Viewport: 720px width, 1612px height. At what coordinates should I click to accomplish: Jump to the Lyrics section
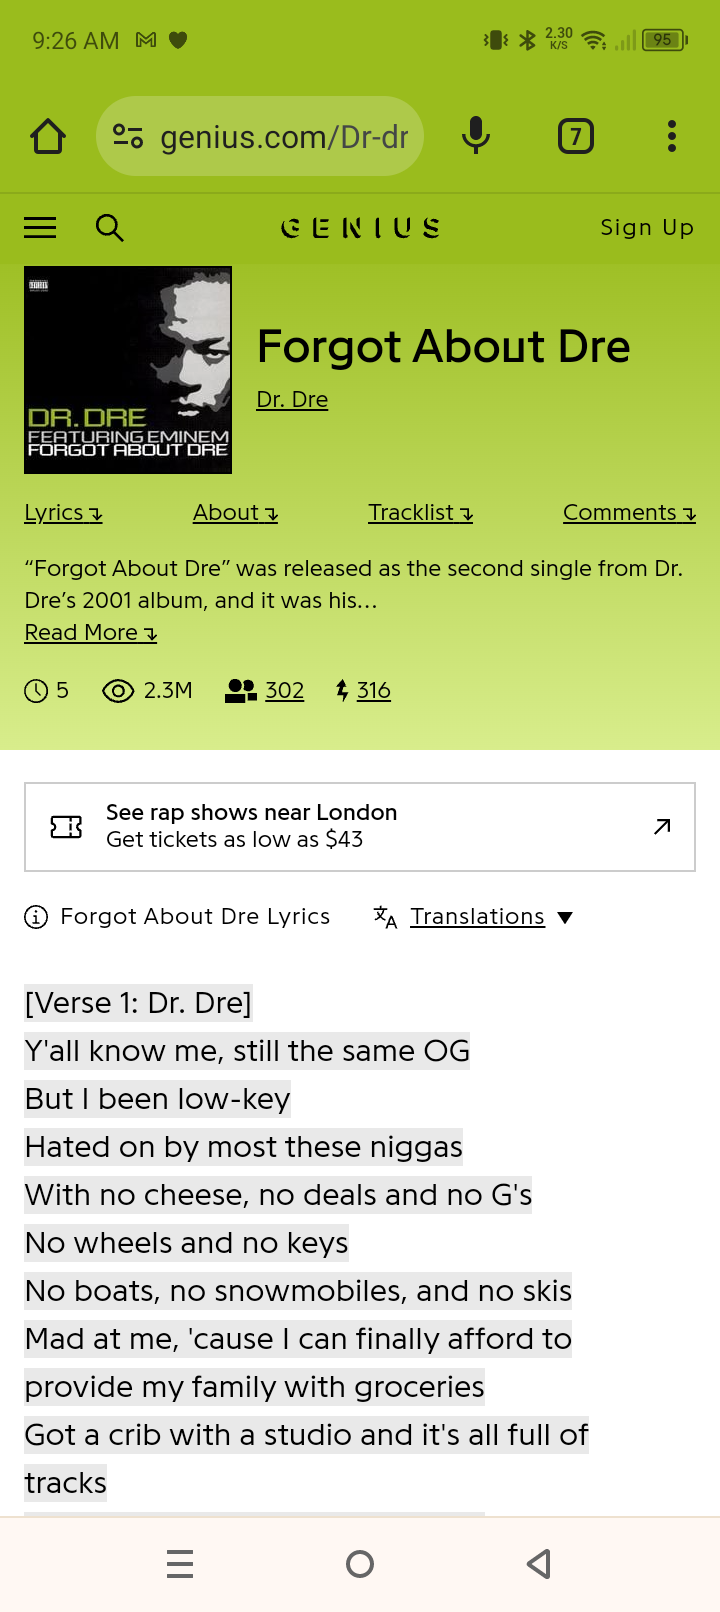pyautogui.click(x=63, y=513)
